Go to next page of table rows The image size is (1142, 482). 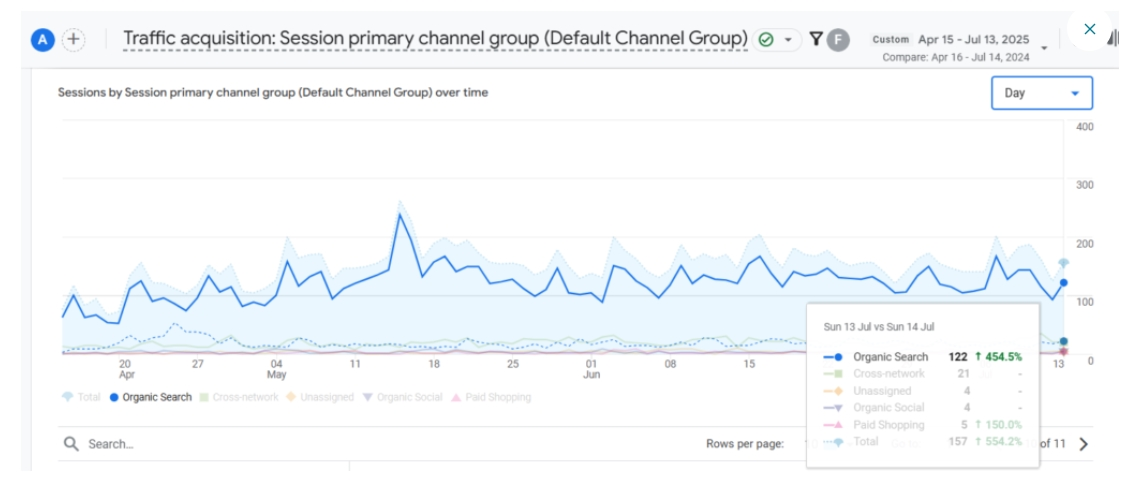(1084, 444)
